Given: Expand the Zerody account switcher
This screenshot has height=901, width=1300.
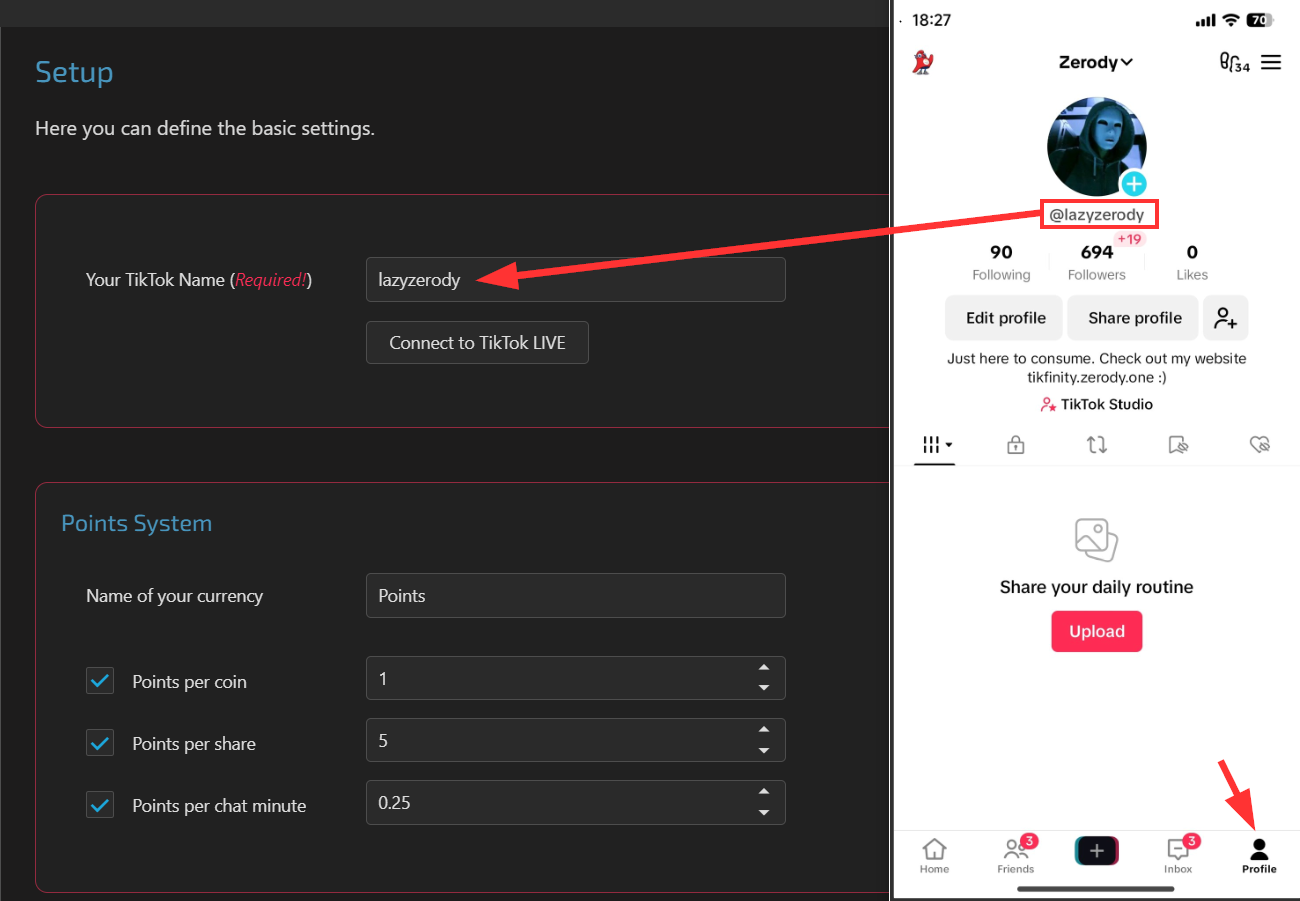Looking at the screenshot, I should 1096,62.
